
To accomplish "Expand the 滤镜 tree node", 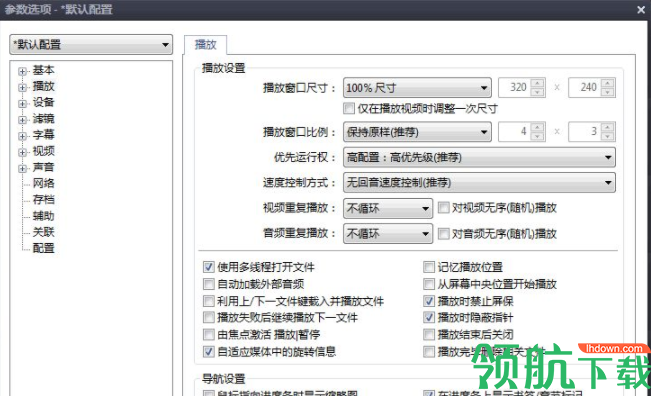I will point(22,120).
